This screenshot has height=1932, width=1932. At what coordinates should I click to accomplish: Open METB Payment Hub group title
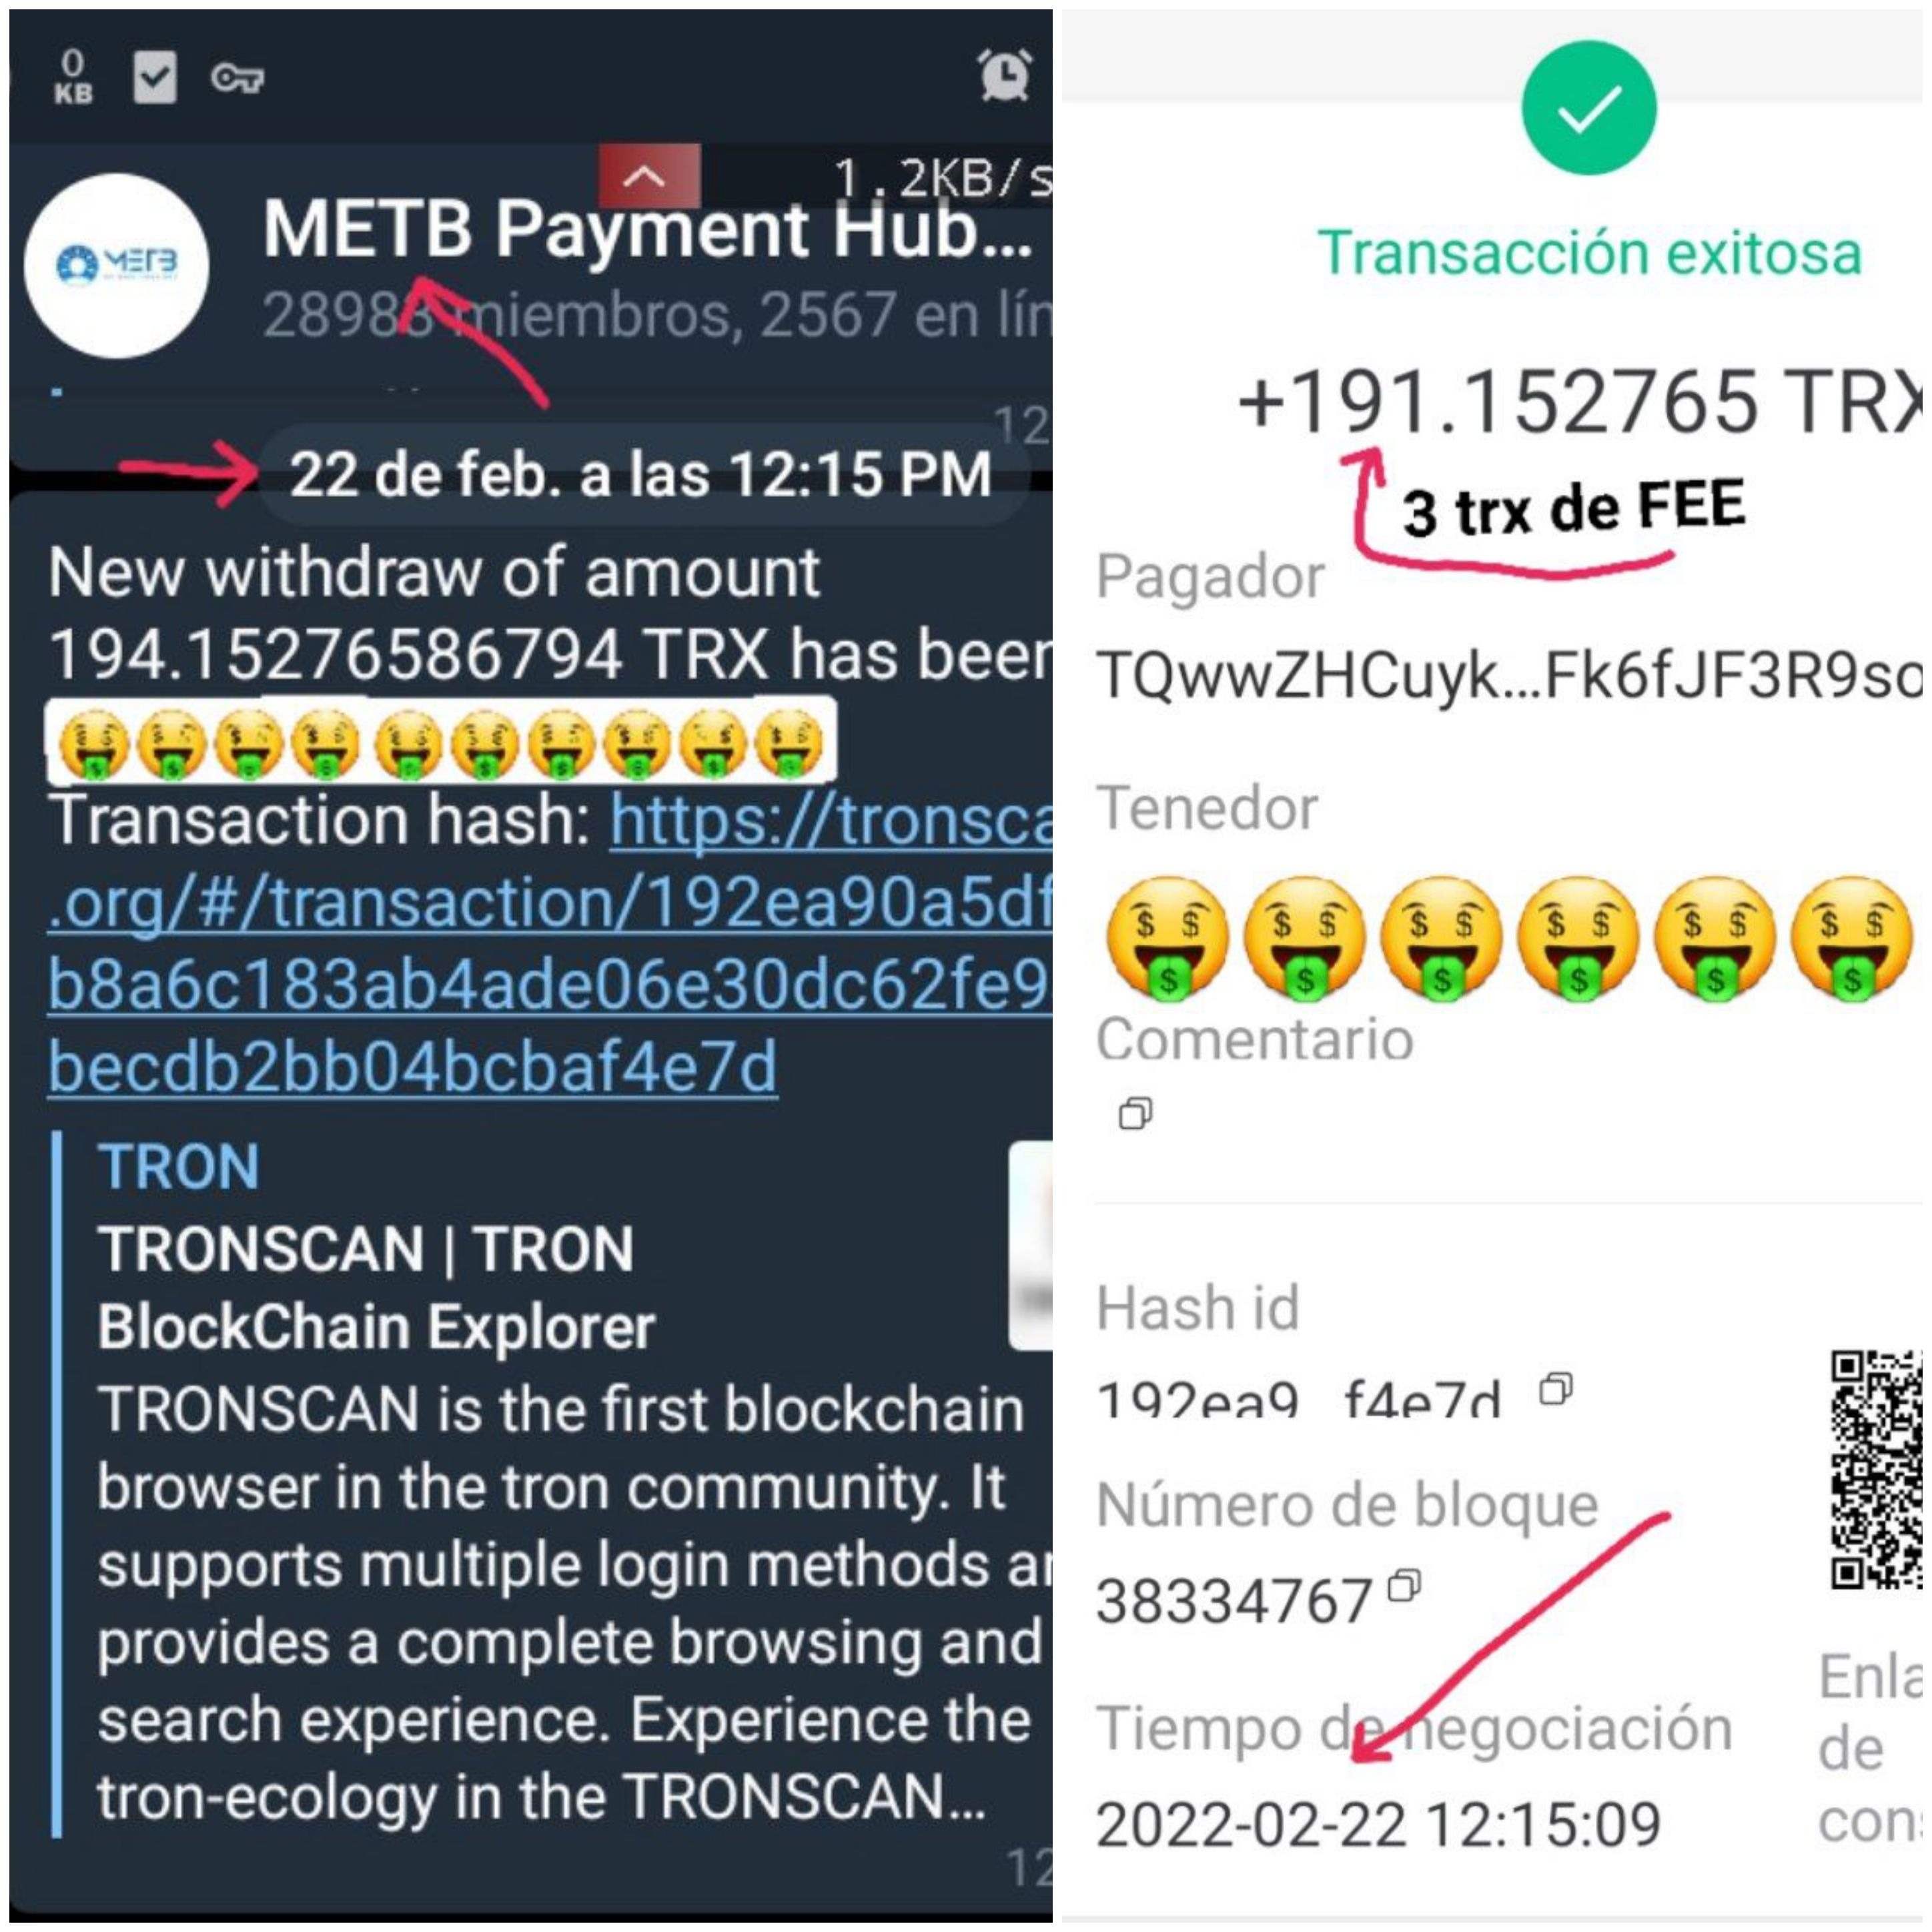coord(647,230)
